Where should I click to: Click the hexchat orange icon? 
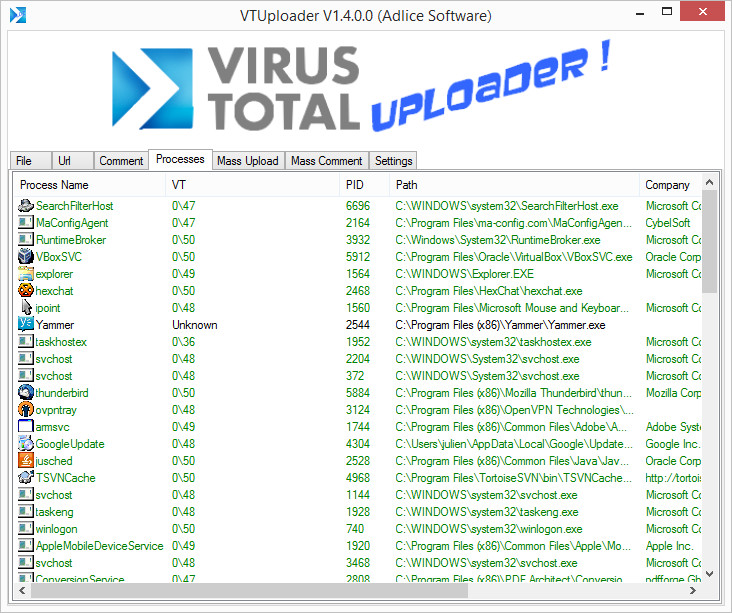(26, 291)
